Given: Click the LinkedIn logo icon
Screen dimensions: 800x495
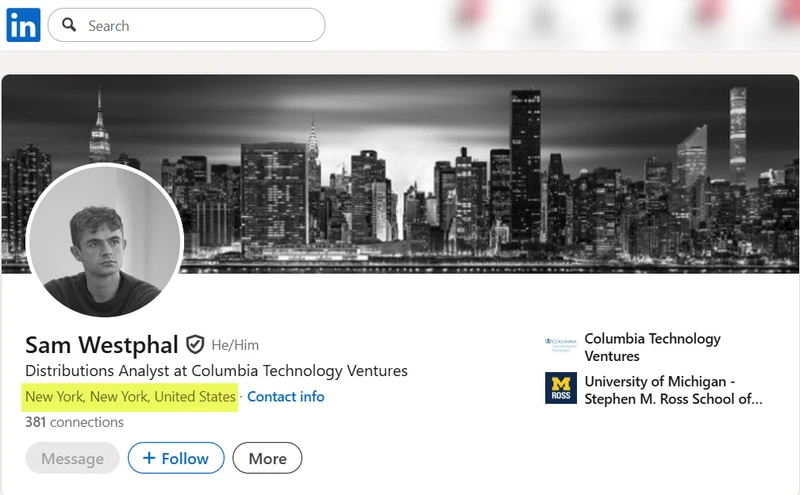Looking at the screenshot, I should click(23, 25).
